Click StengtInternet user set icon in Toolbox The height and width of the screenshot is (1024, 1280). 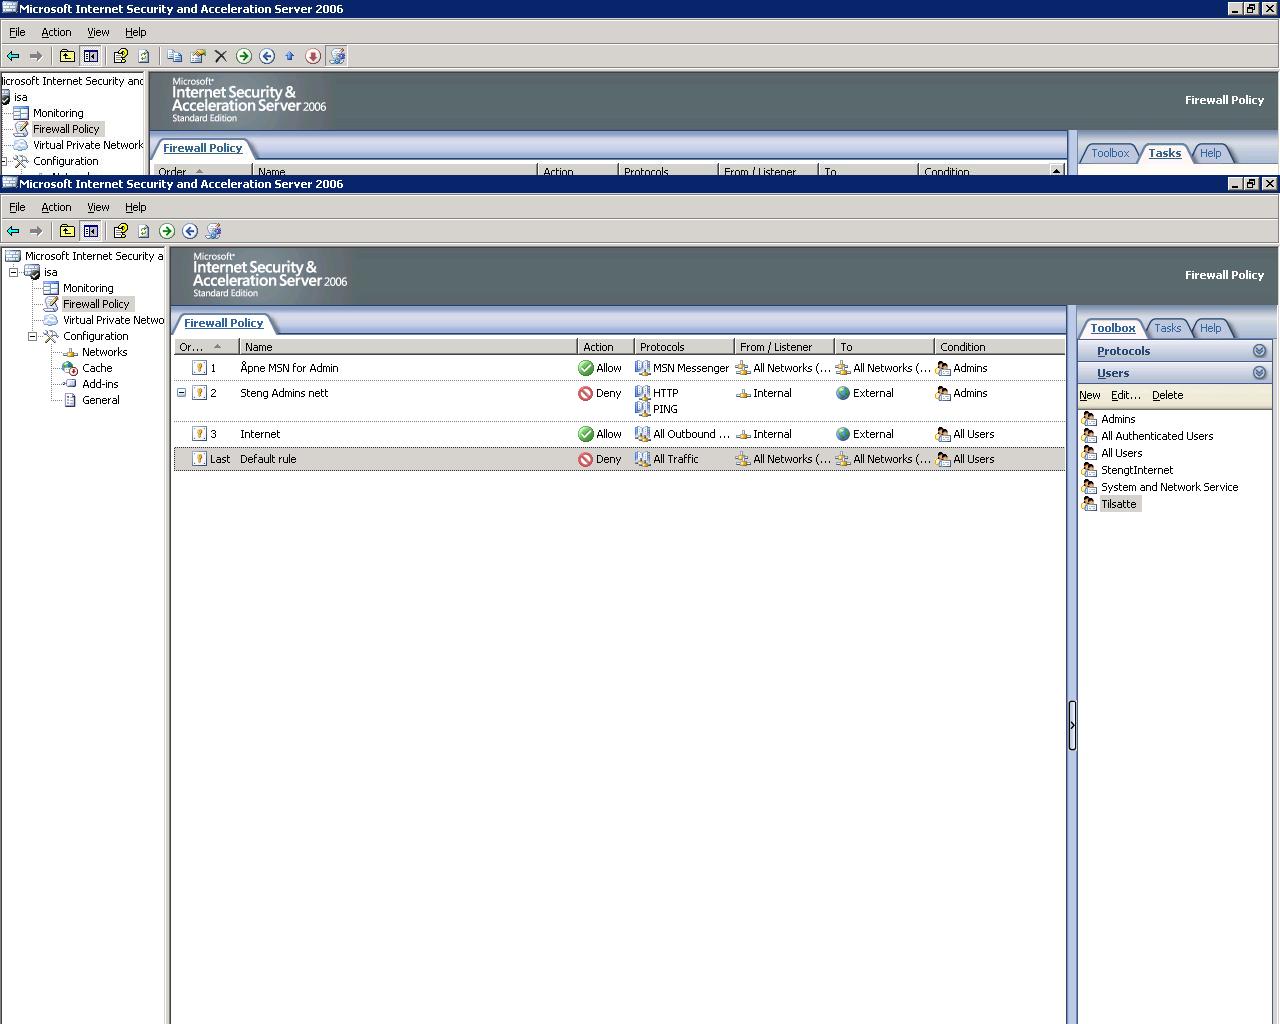(x=1090, y=470)
